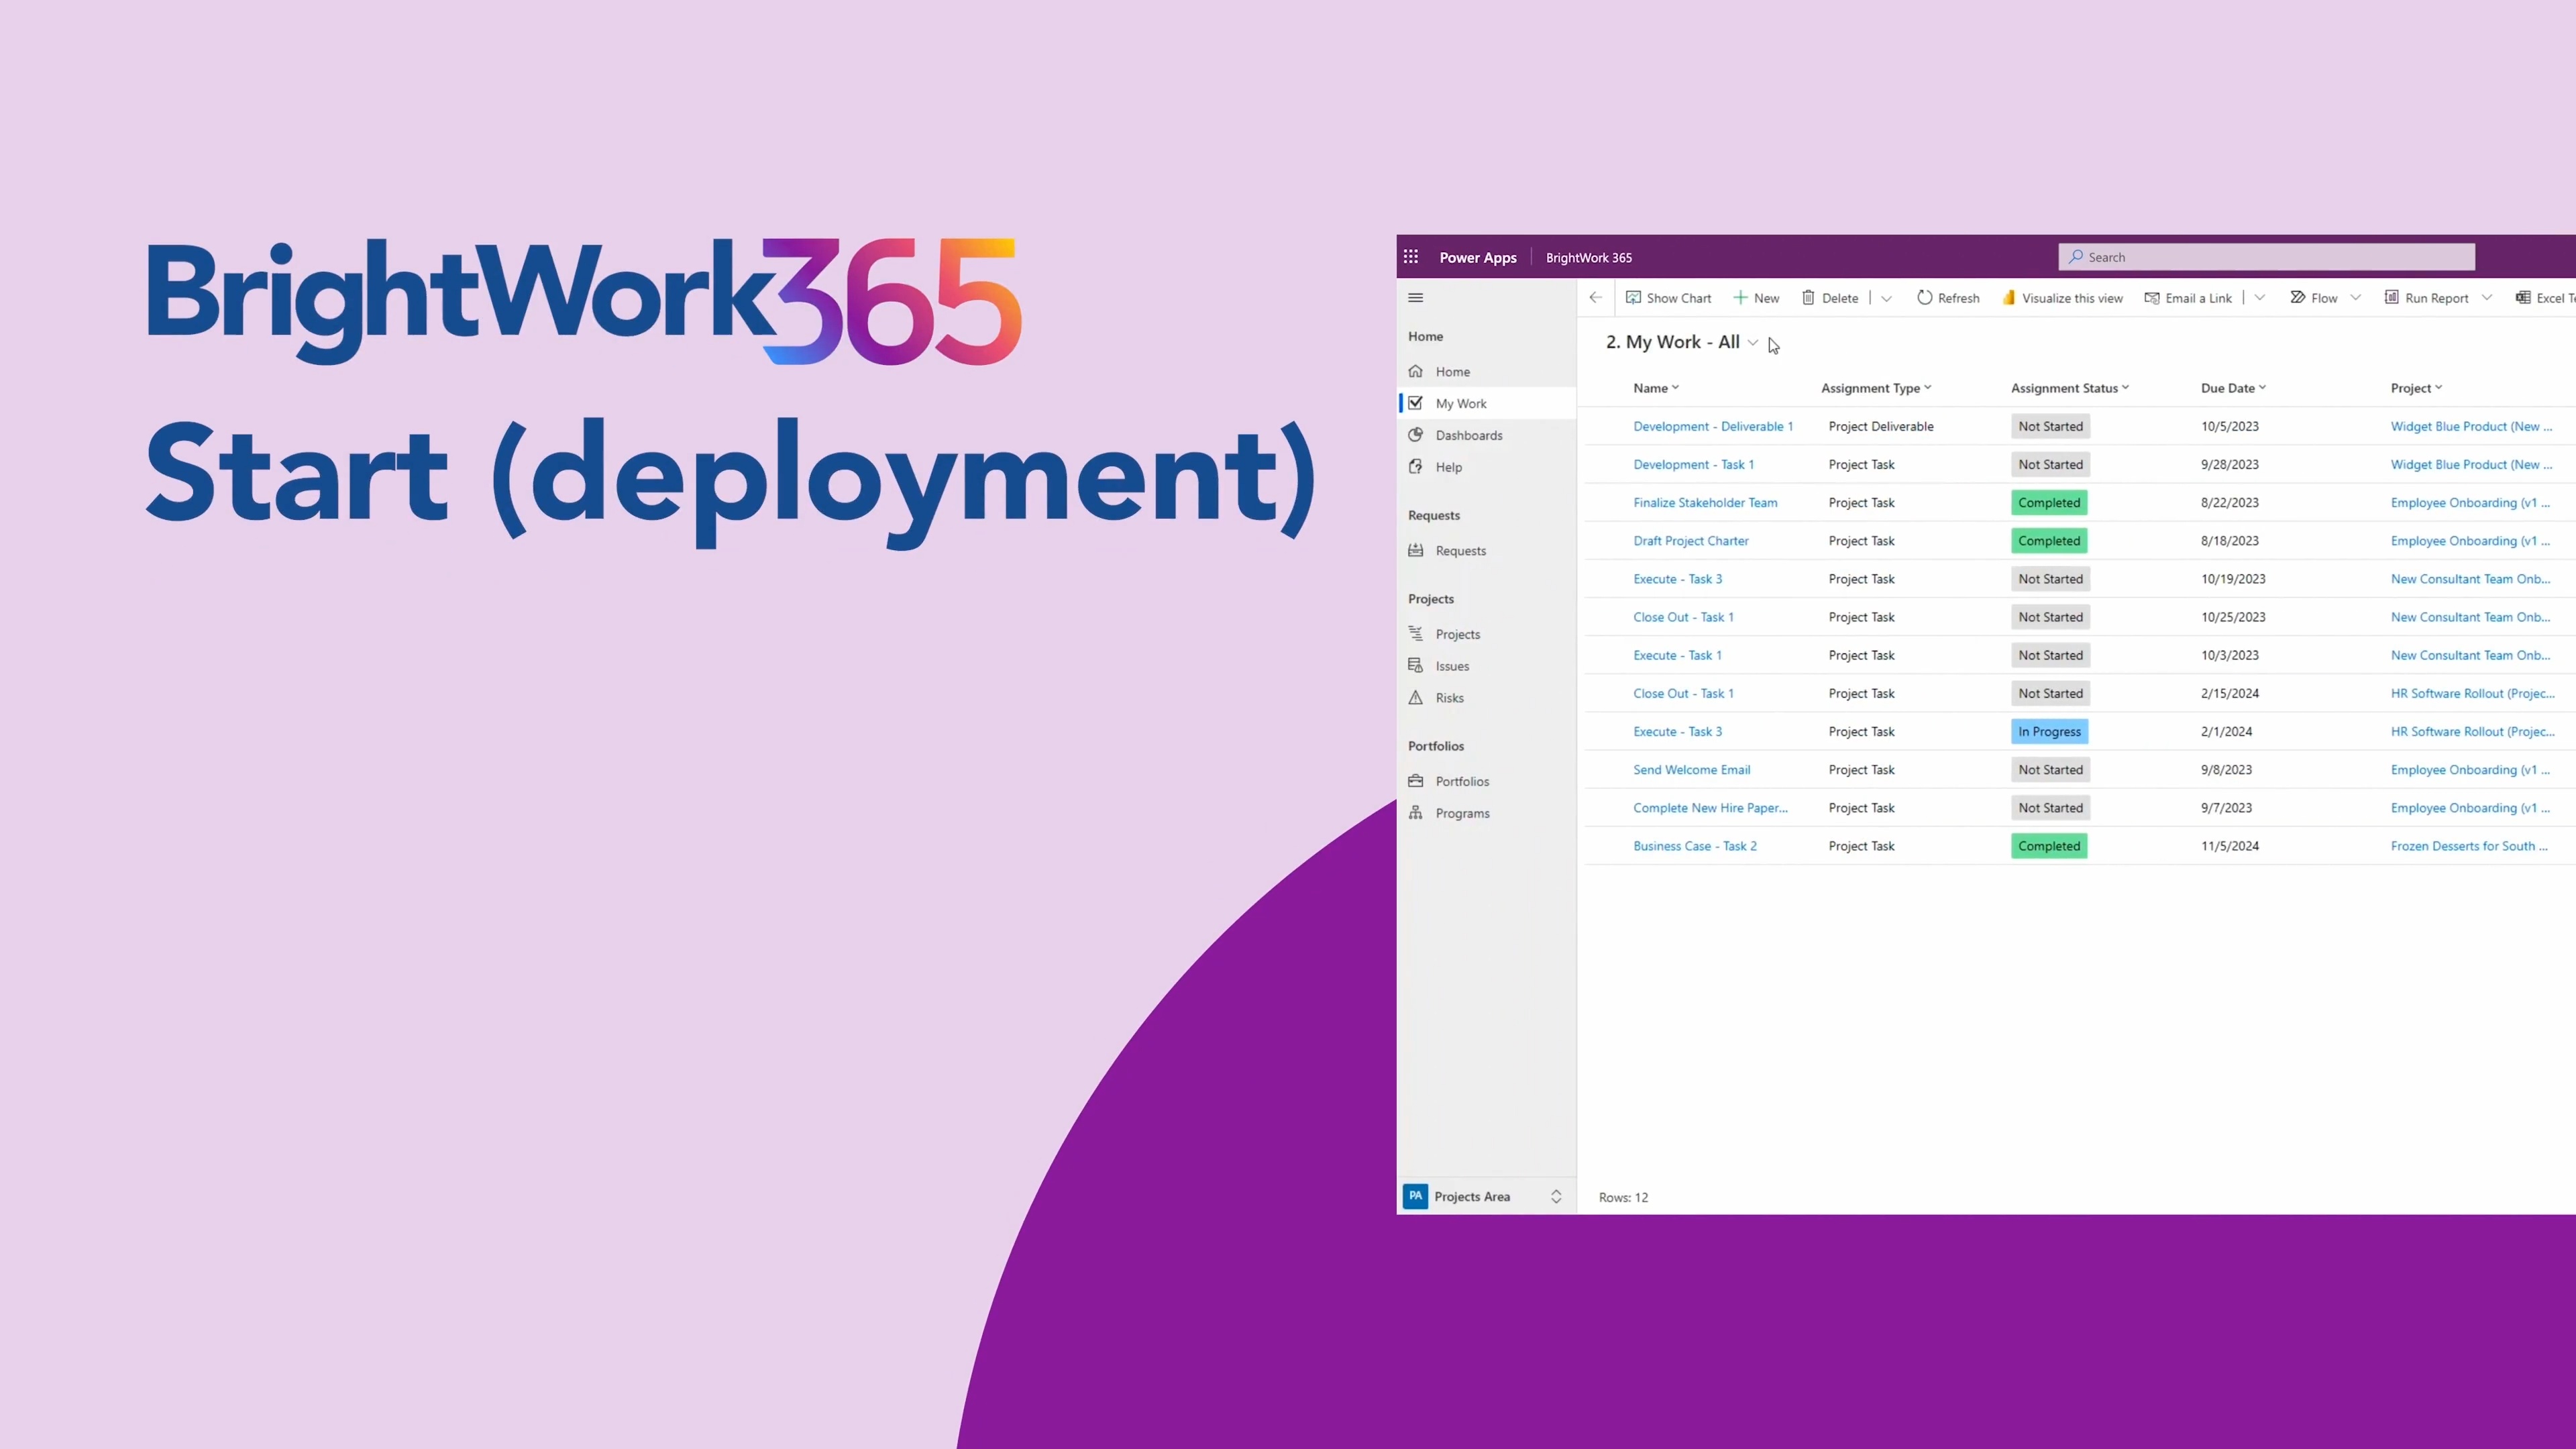Go to Requests in the navigation pane

(1460, 551)
